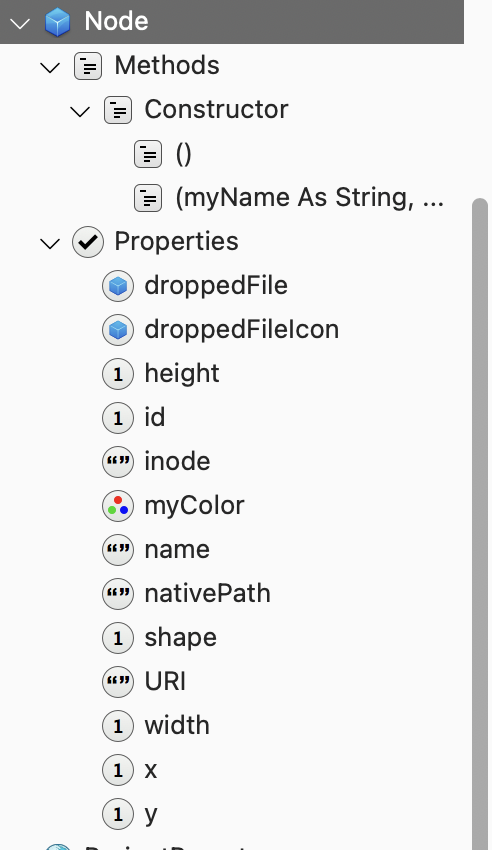This screenshot has height=850, width=492.
Task: Click the RGB color dots icon for myColor
Action: (x=118, y=506)
